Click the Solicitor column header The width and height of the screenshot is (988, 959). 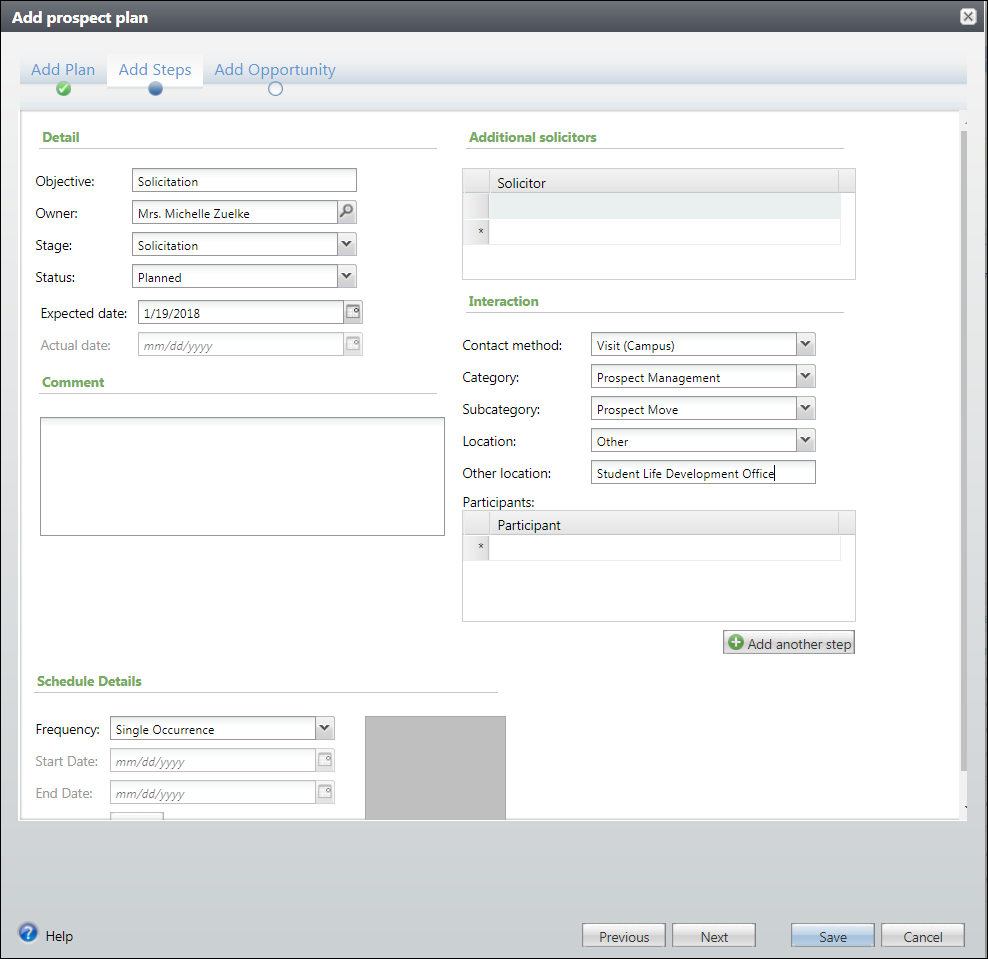tap(664, 182)
